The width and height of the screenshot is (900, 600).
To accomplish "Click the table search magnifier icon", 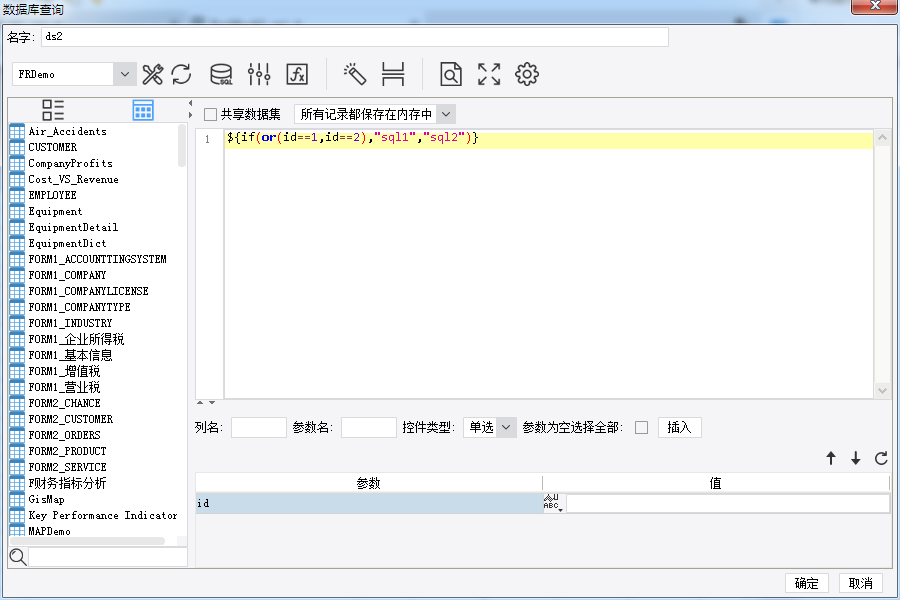I will pyautogui.click(x=18, y=556).
